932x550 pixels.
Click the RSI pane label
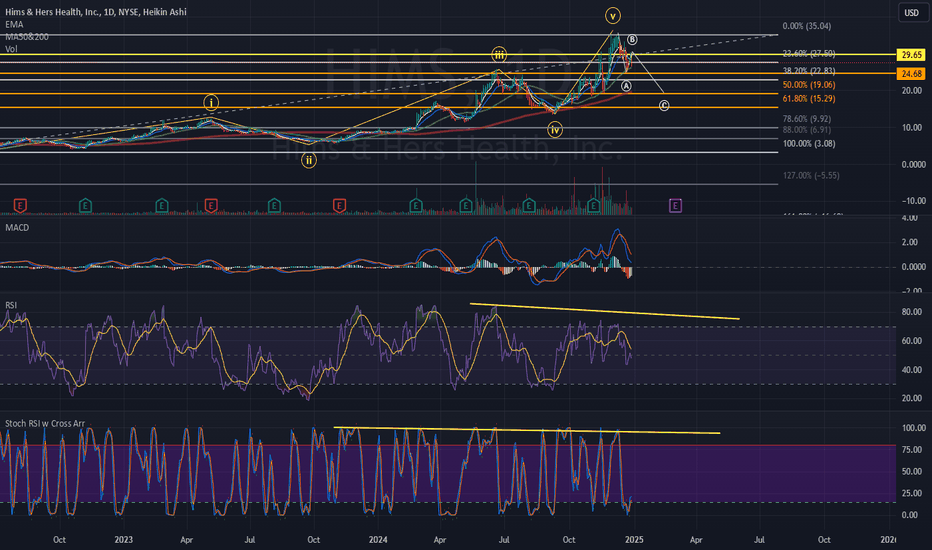pyautogui.click(x=11, y=305)
